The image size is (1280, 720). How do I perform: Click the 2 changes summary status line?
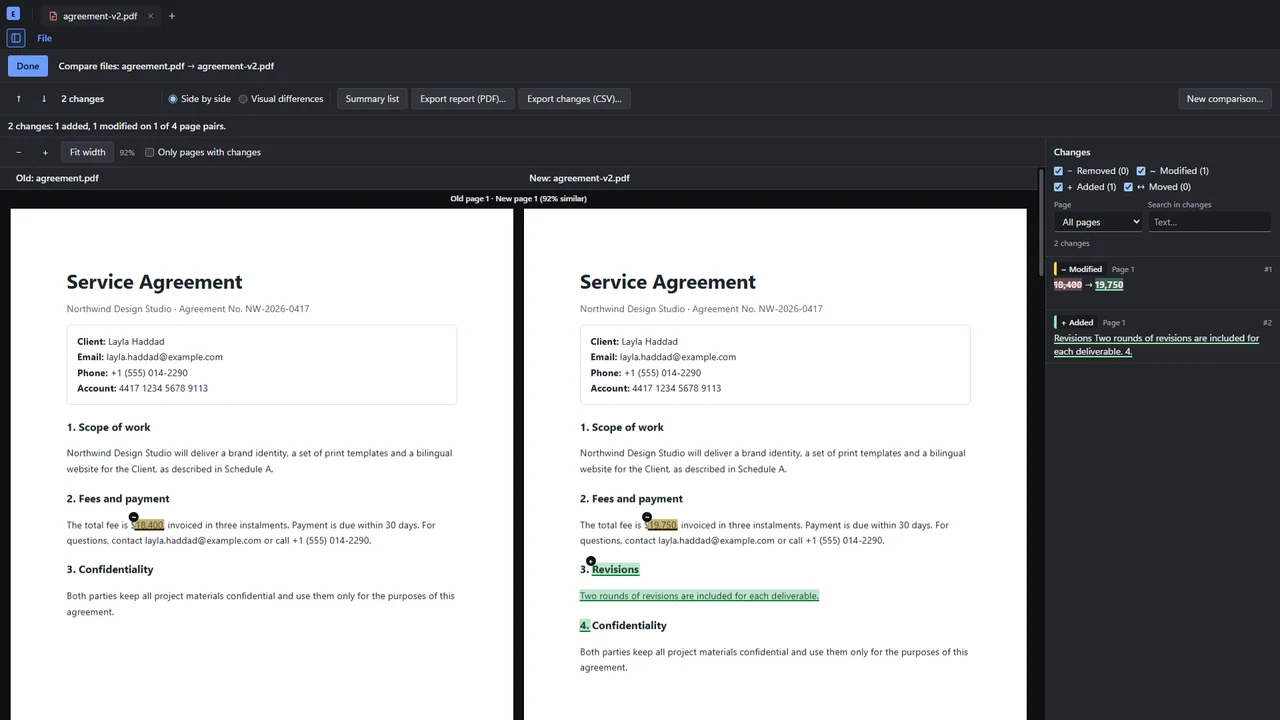pyautogui.click(x=117, y=126)
